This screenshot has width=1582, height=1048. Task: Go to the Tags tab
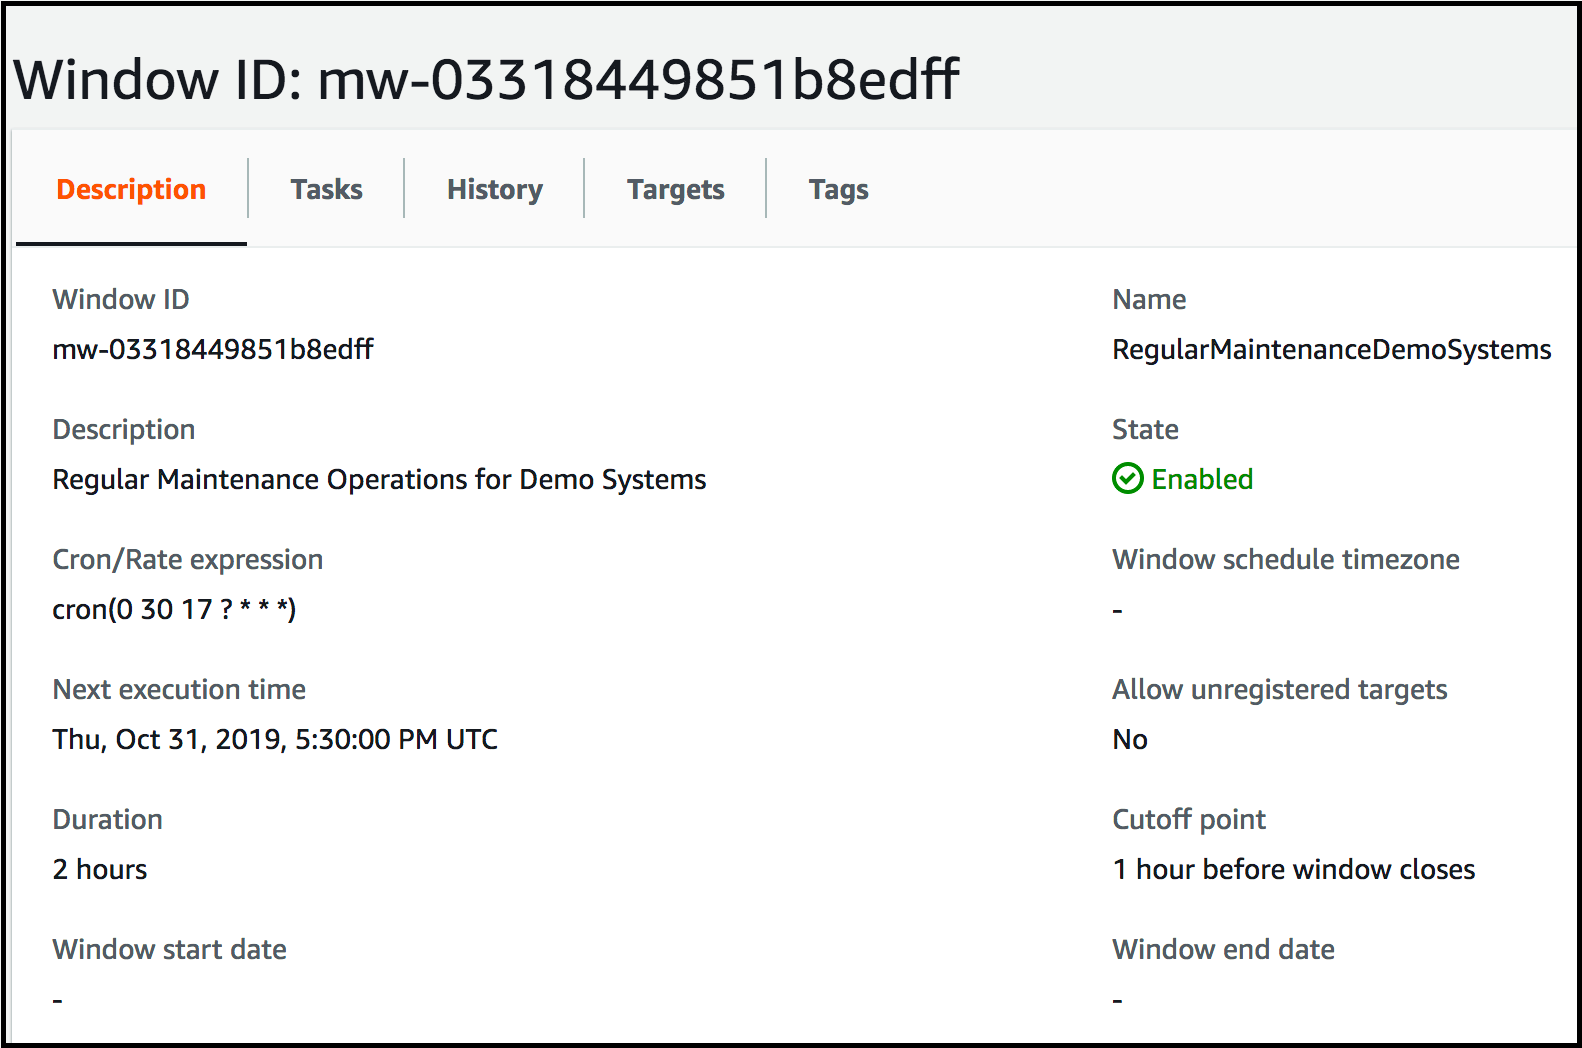pyautogui.click(x=838, y=189)
